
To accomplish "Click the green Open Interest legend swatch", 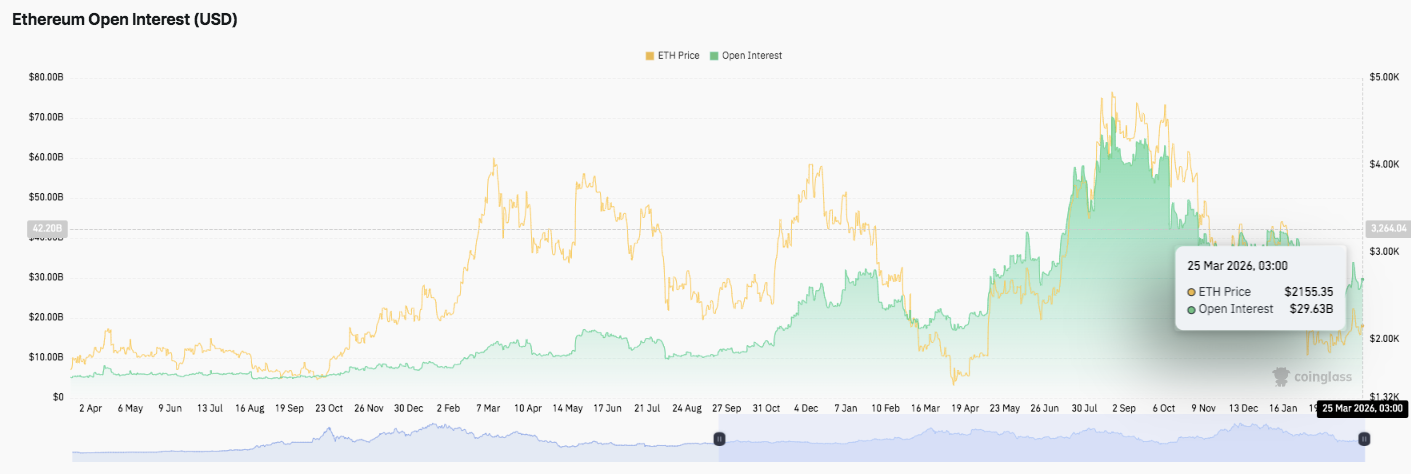I will (714, 55).
